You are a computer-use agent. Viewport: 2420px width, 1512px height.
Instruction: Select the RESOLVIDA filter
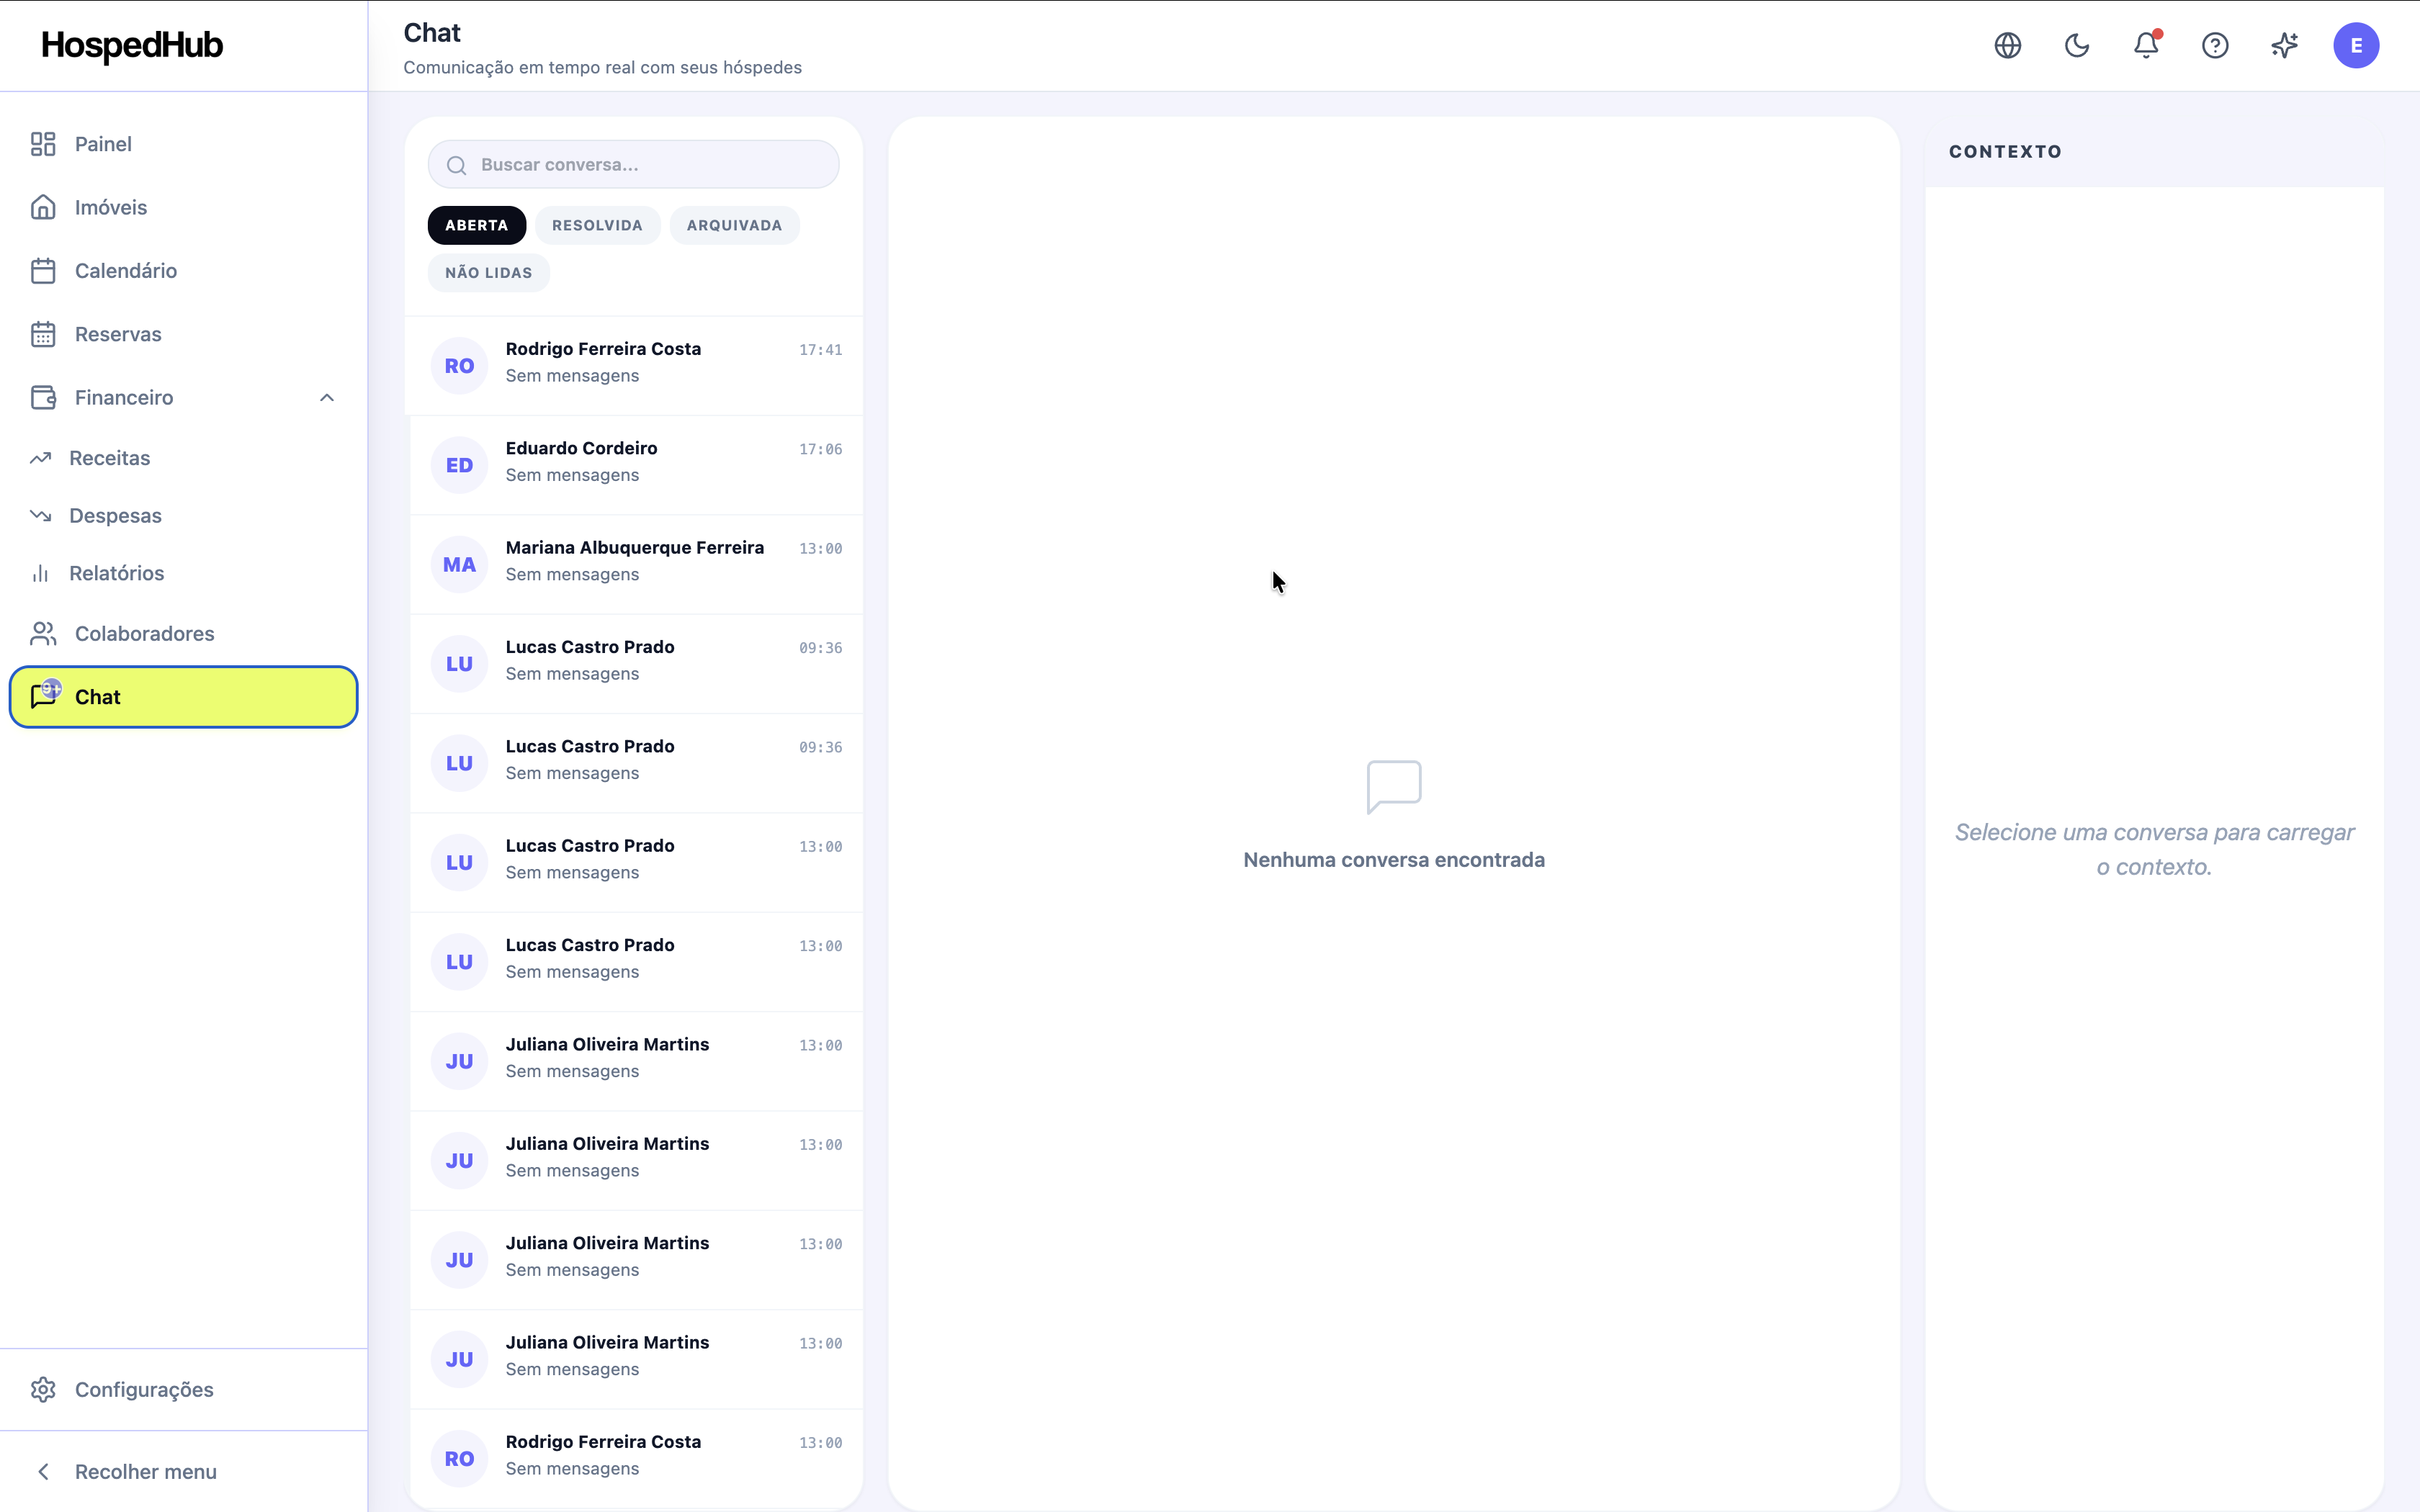click(597, 225)
